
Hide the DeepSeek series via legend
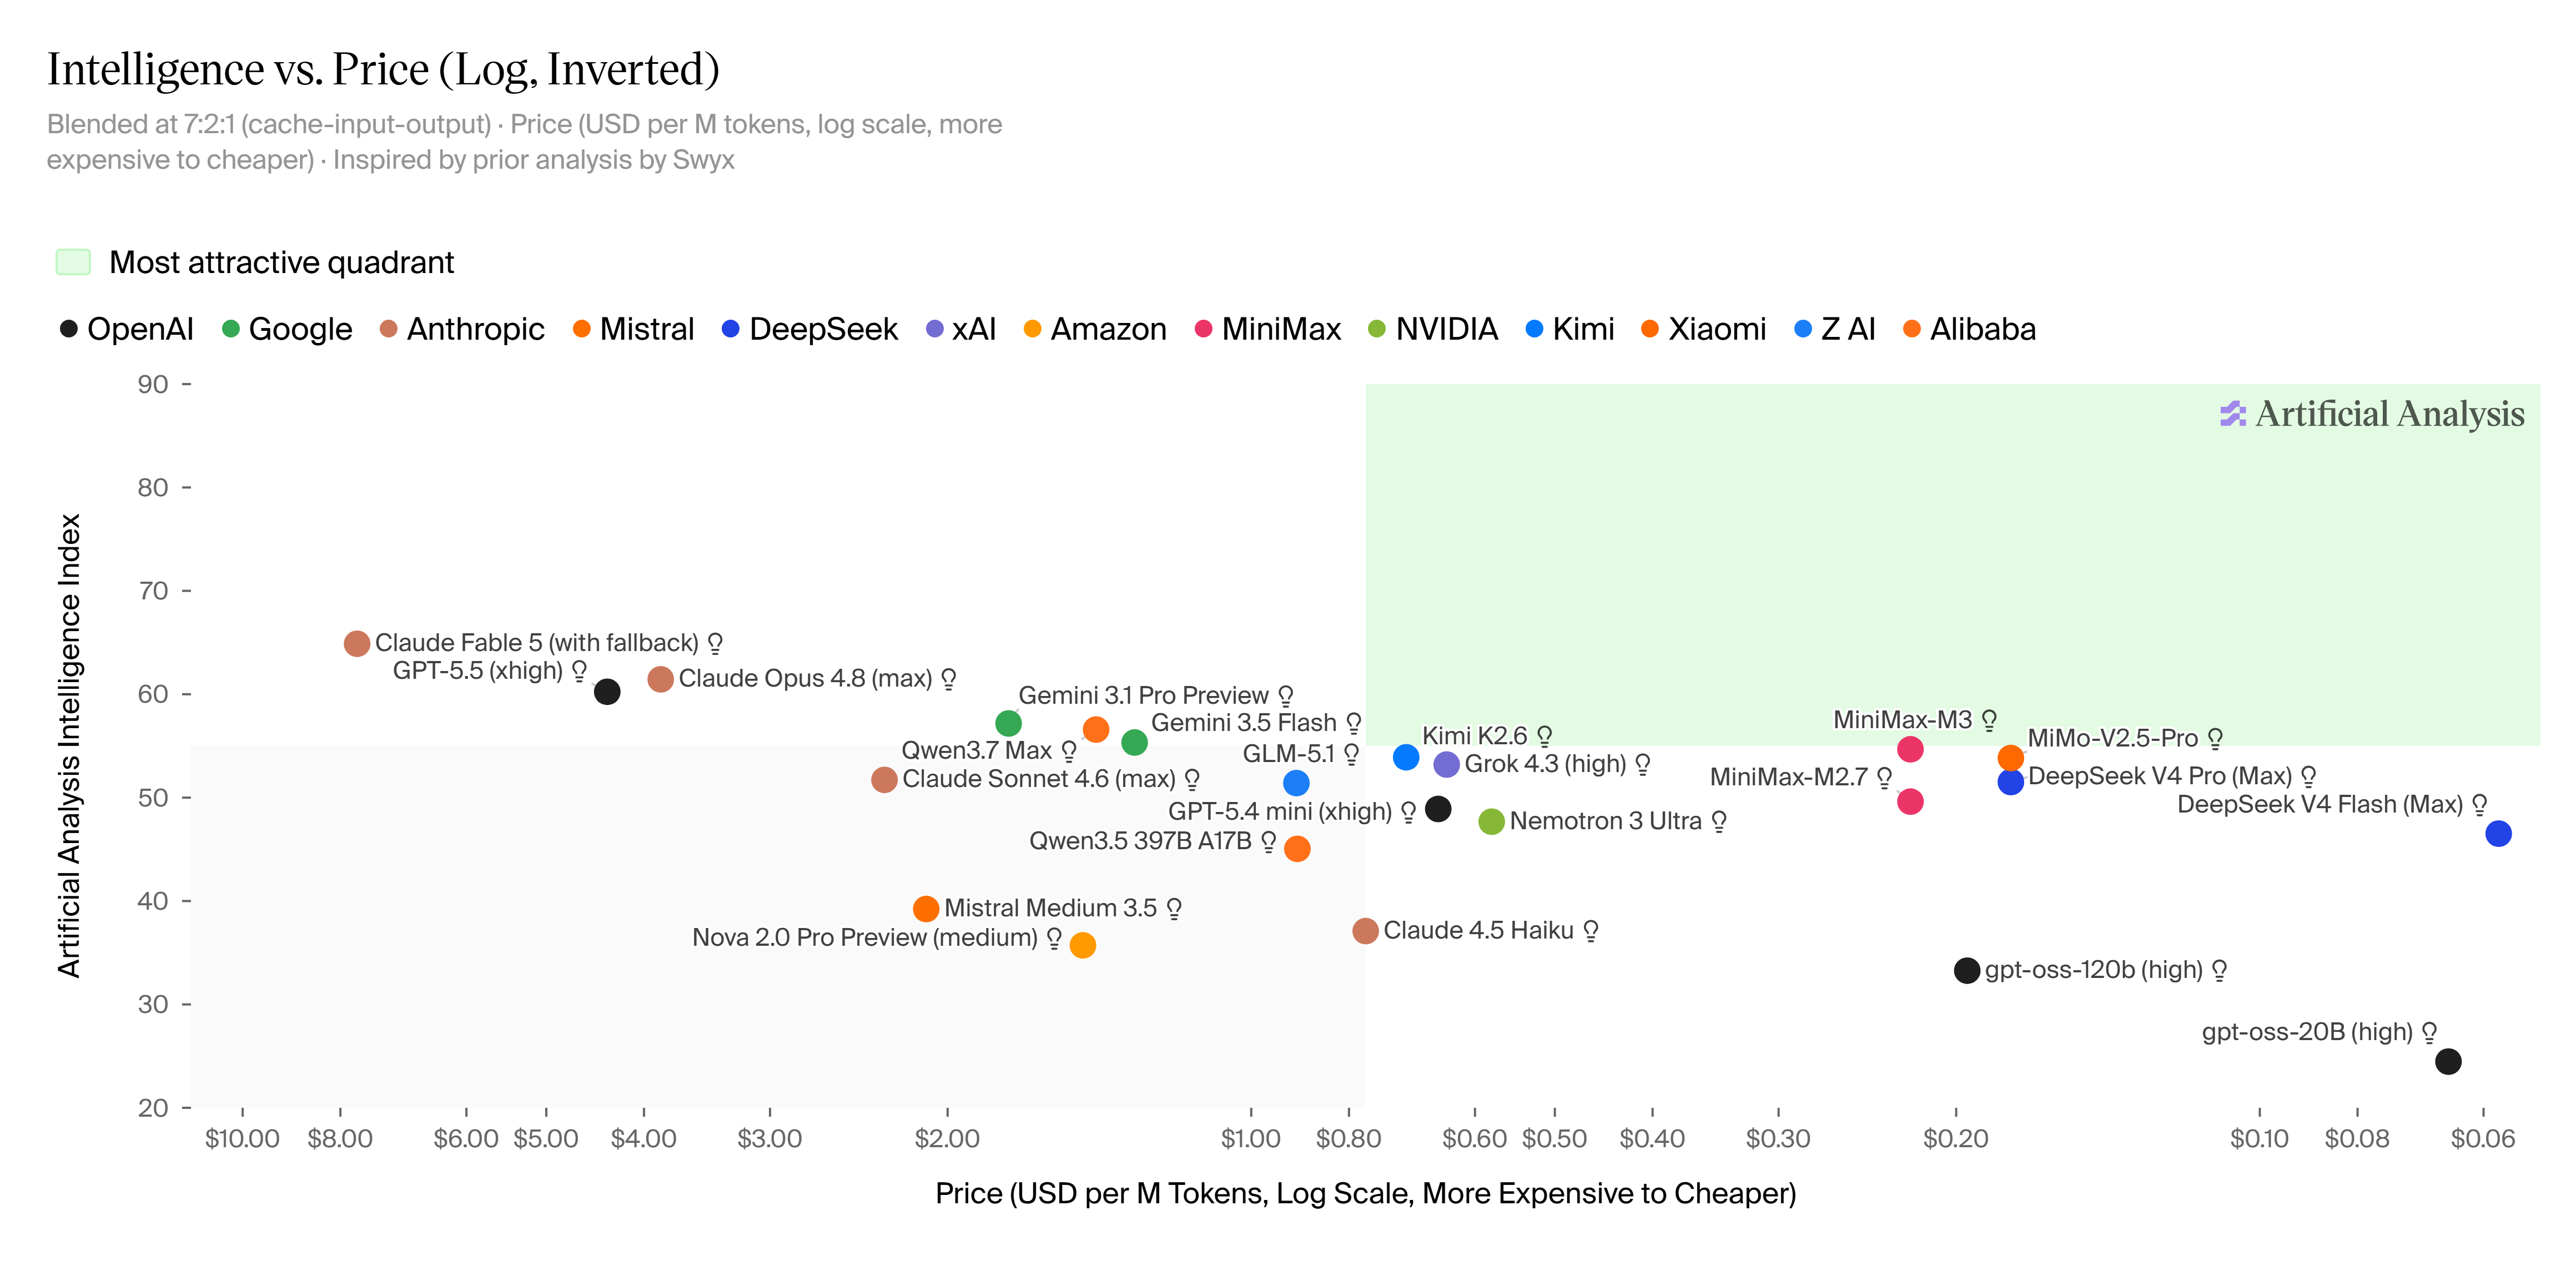tap(810, 329)
